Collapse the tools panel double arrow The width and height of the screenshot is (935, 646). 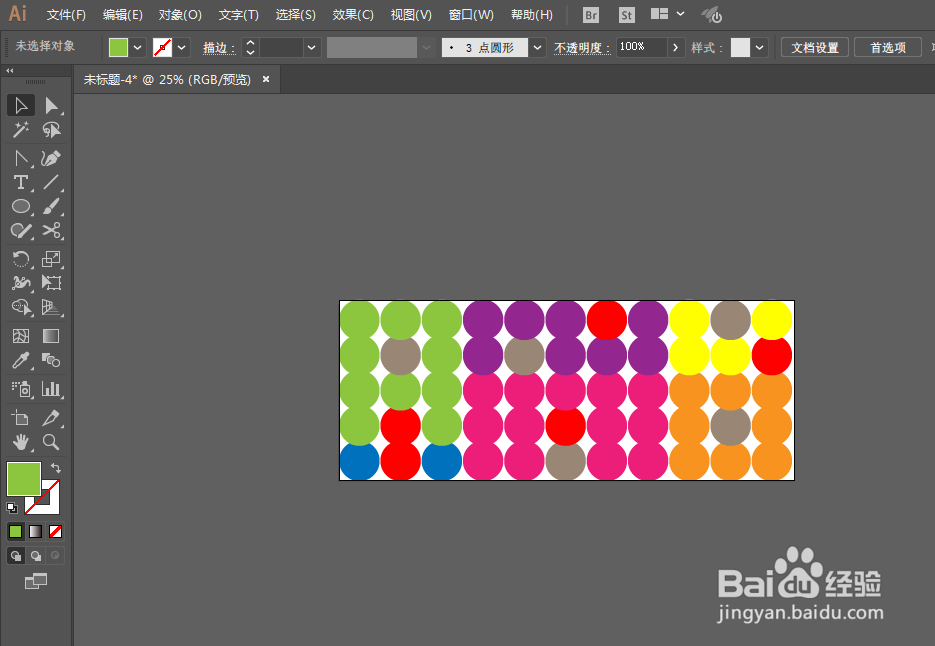point(10,70)
